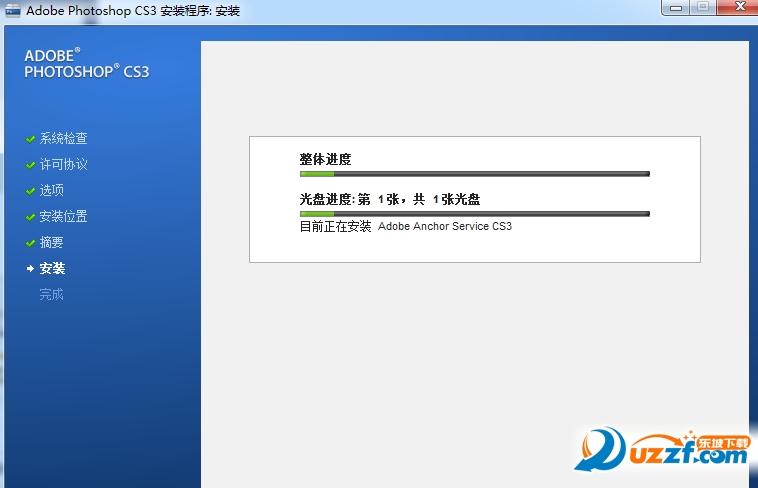Select the 许可协议 step
Image resolution: width=758 pixels, height=488 pixels.
point(63,164)
